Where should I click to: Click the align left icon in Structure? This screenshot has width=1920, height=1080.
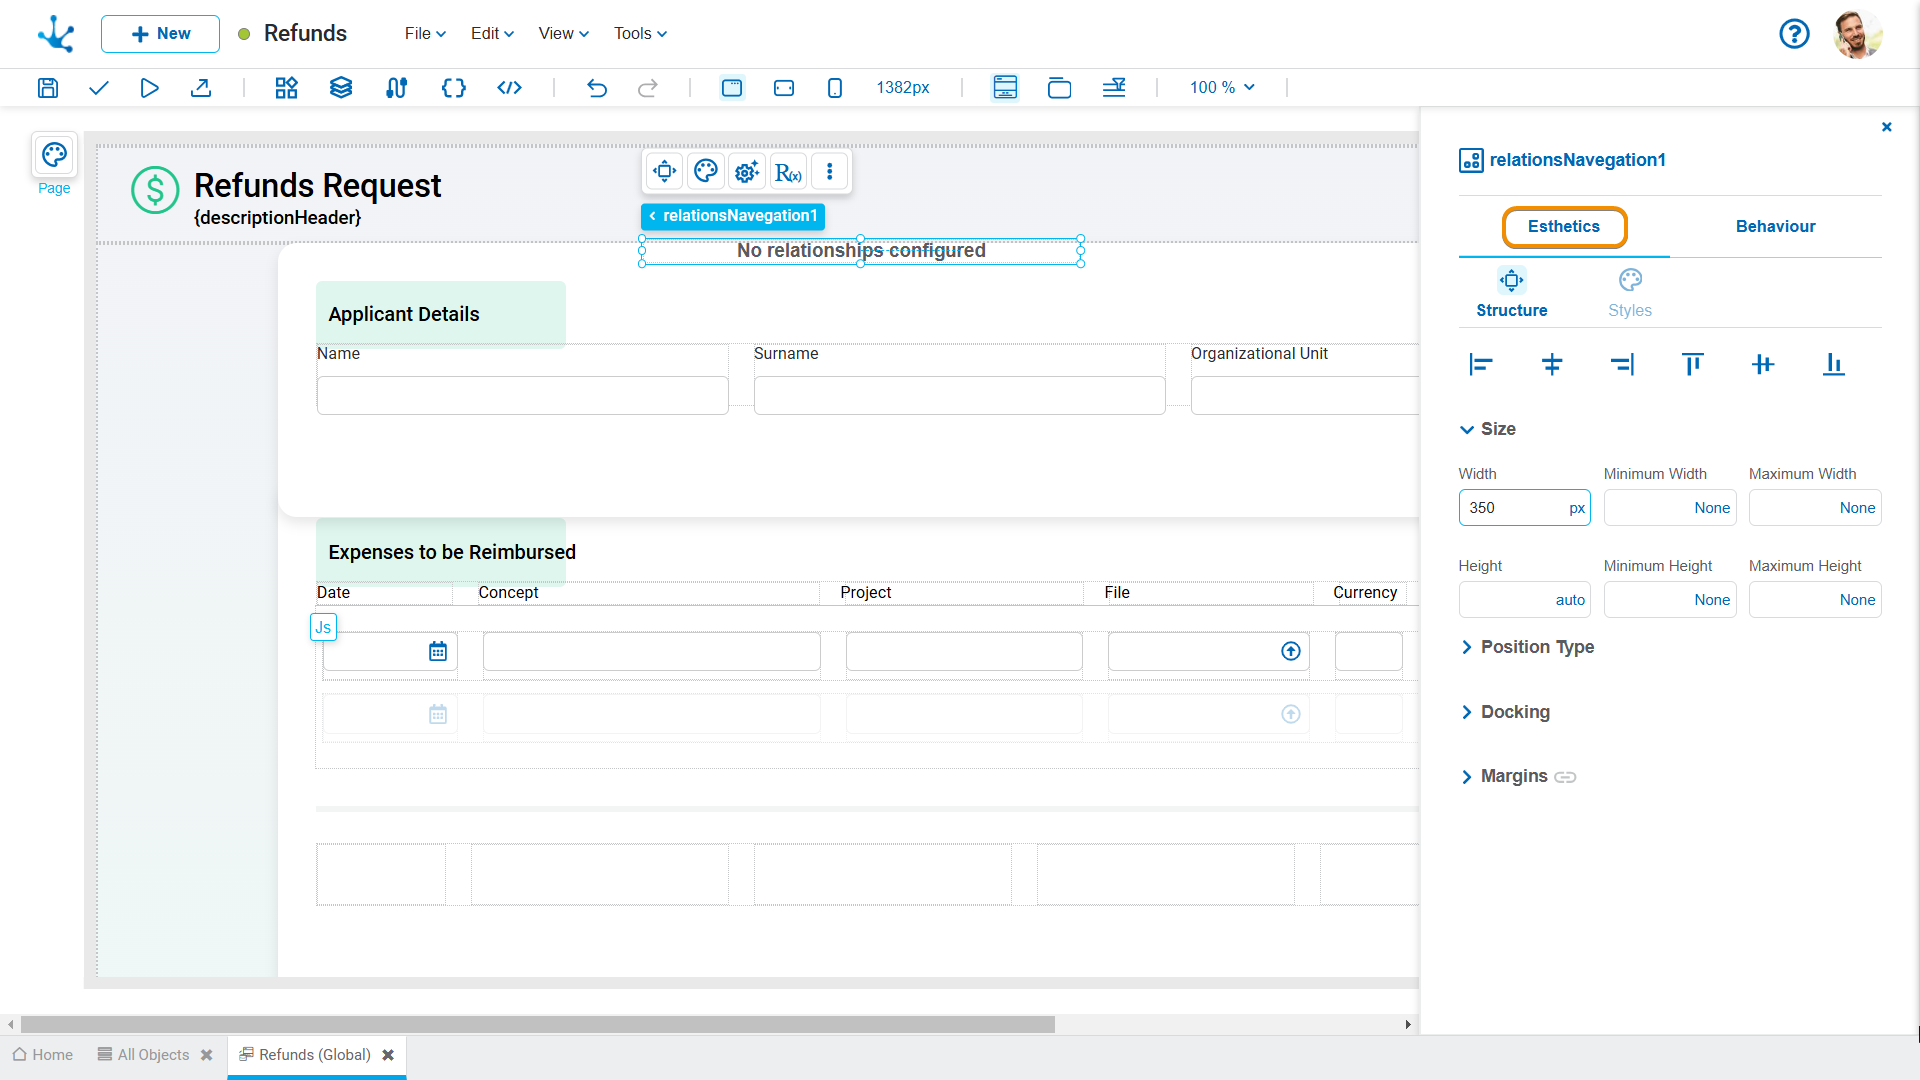1481,365
